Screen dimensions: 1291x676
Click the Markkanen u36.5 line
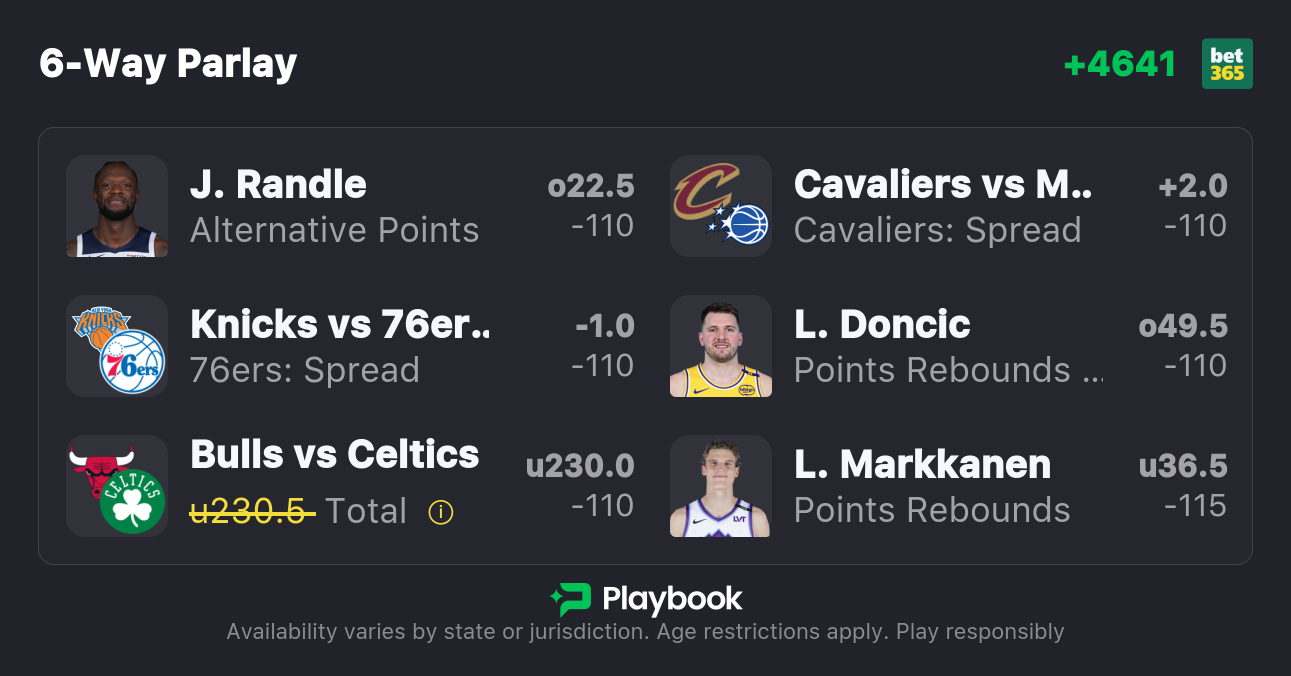tap(1183, 466)
